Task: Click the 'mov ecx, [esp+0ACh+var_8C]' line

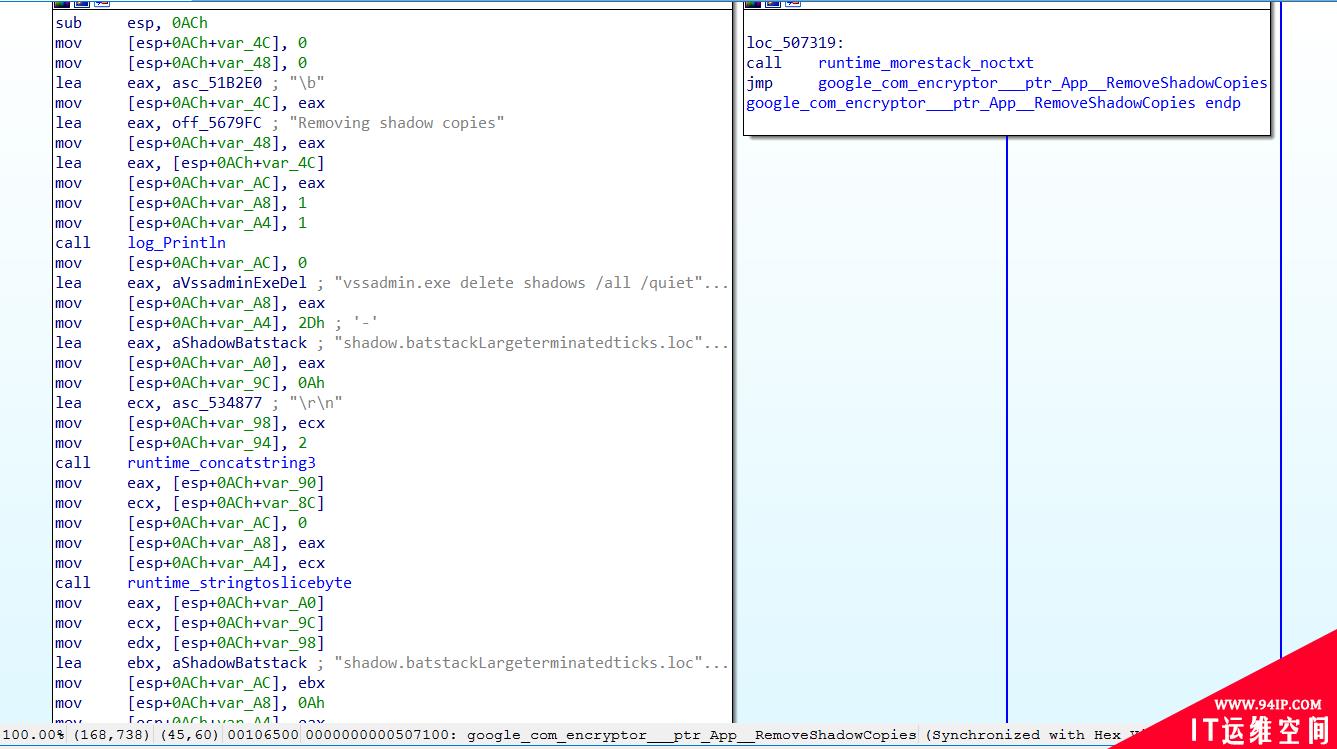Action: click(190, 503)
